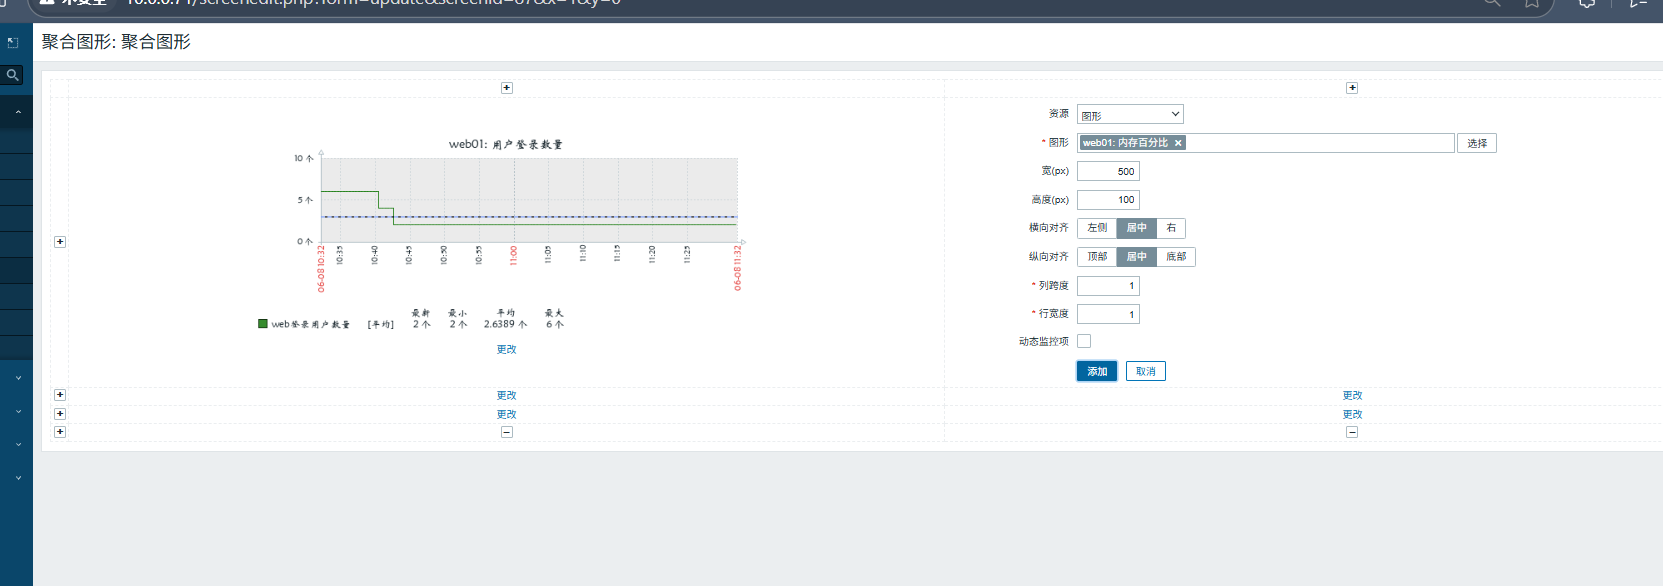Image resolution: width=1663 pixels, height=586 pixels.
Task: Set 纵向对齐 to 顶部
Action: (1097, 257)
